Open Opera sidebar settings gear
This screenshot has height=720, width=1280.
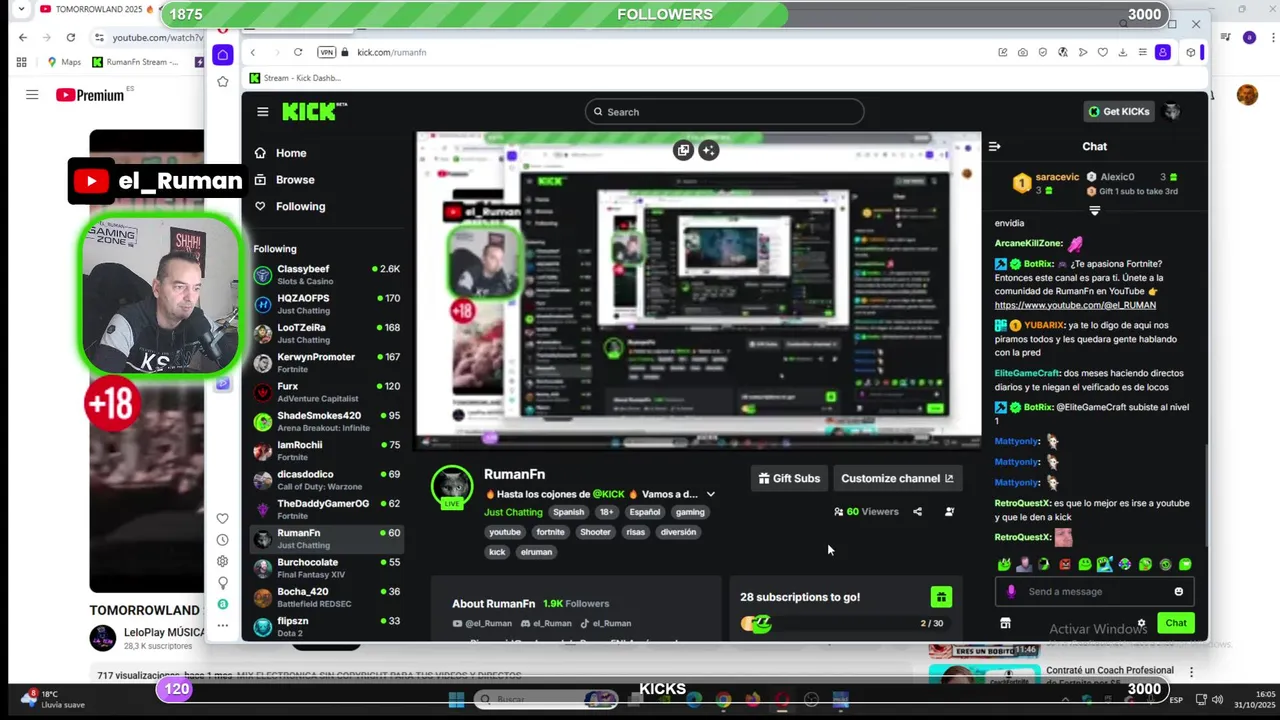click(222, 561)
